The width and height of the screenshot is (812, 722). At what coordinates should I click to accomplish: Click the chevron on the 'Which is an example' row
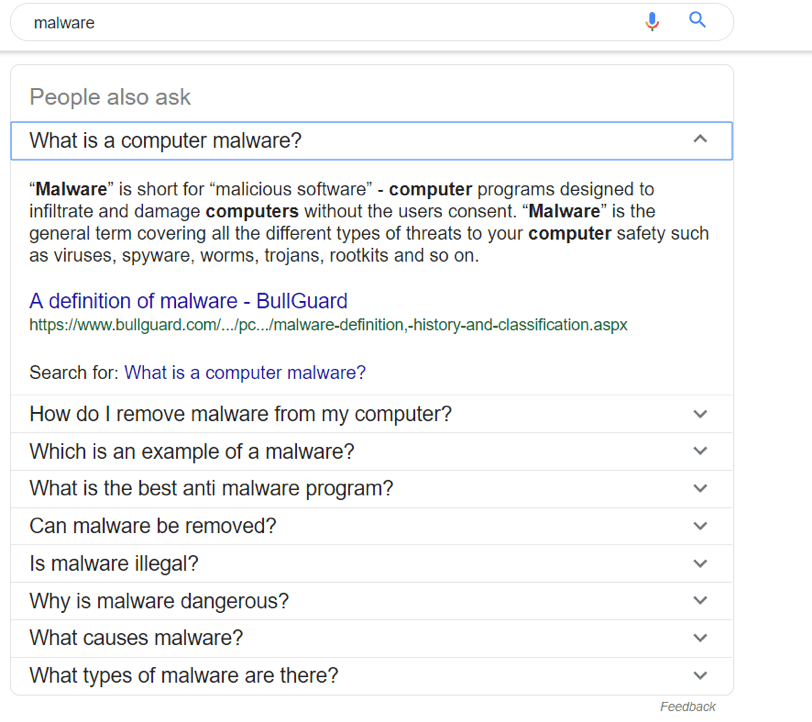[700, 451]
